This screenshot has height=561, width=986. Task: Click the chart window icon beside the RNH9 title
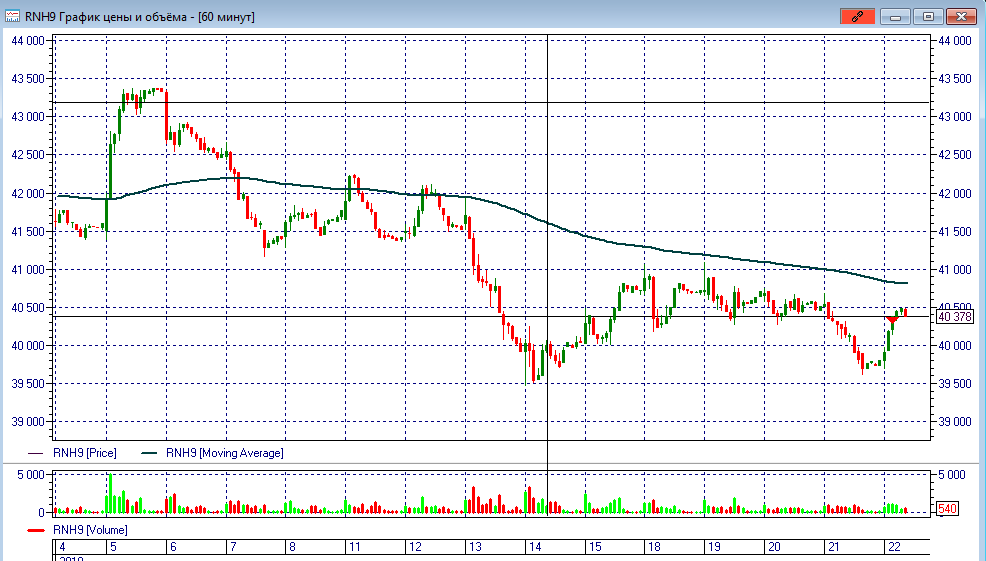coord(13,16)
